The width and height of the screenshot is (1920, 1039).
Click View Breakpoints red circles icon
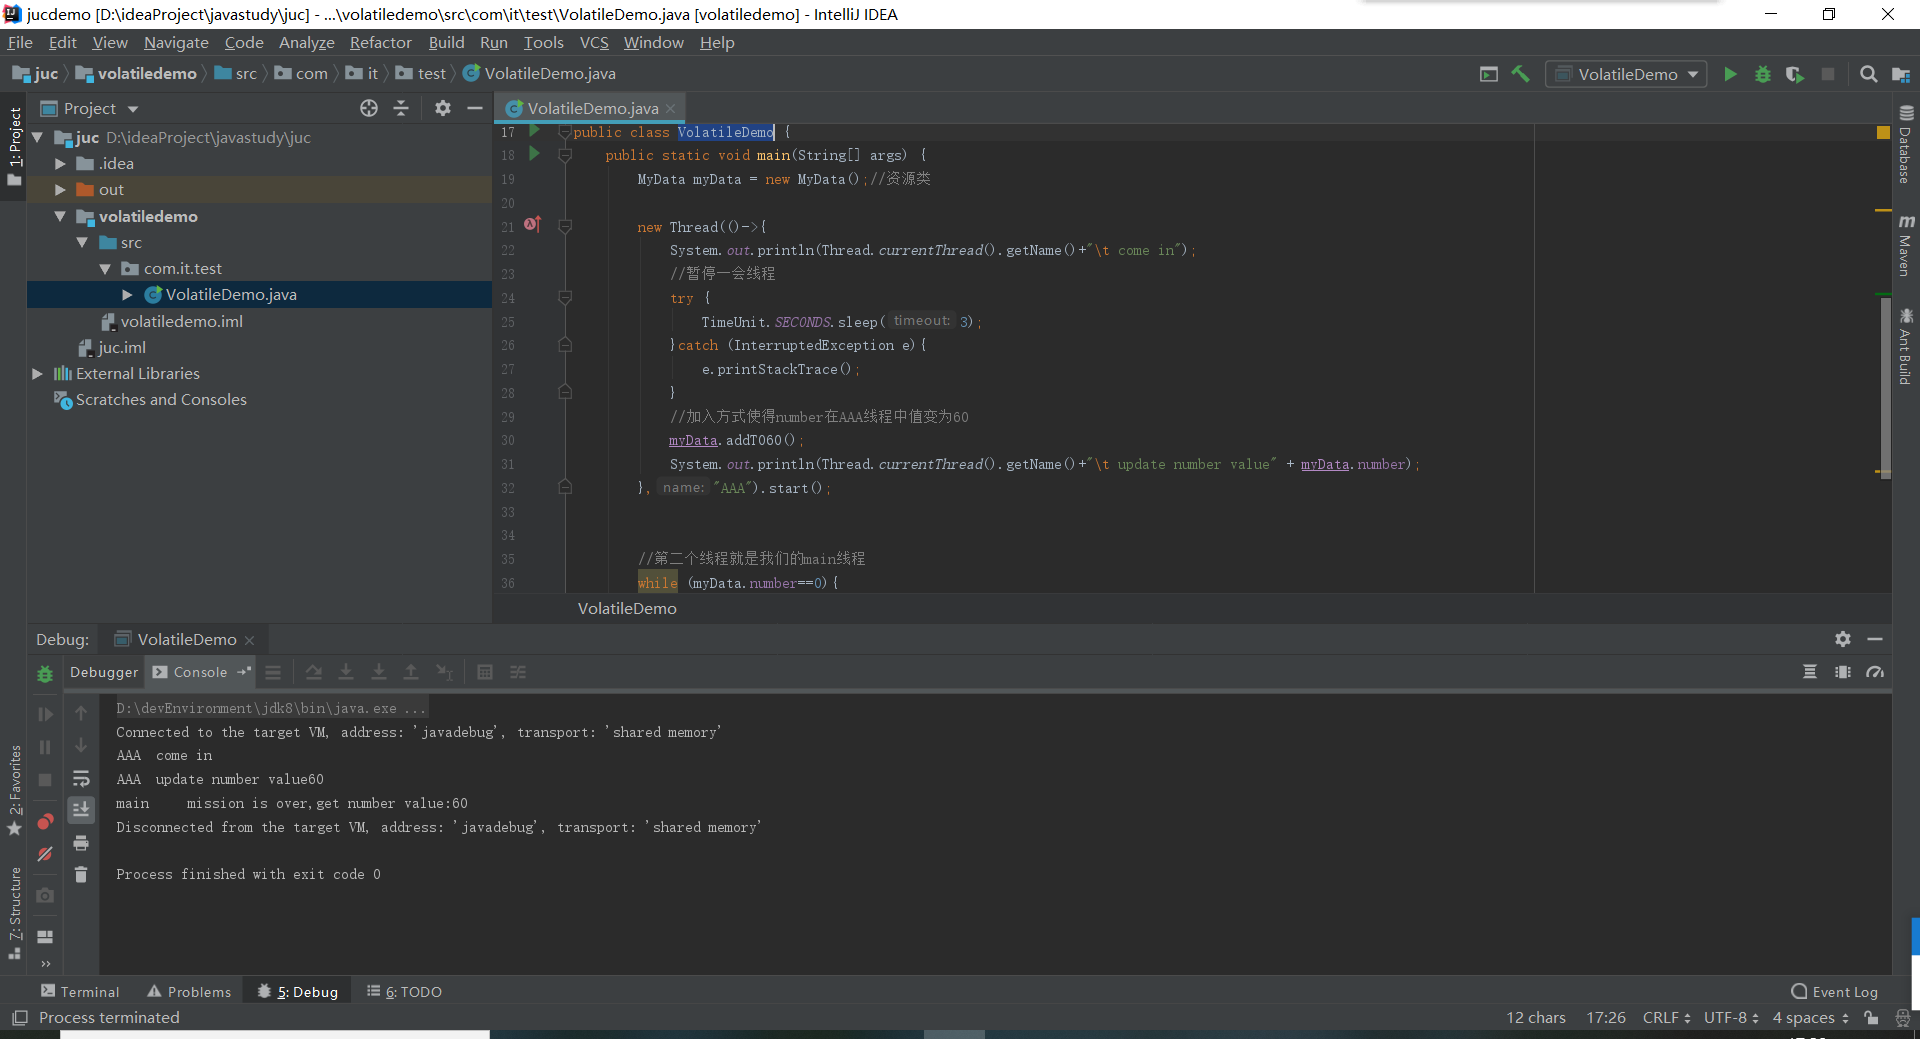coord(45,822)
